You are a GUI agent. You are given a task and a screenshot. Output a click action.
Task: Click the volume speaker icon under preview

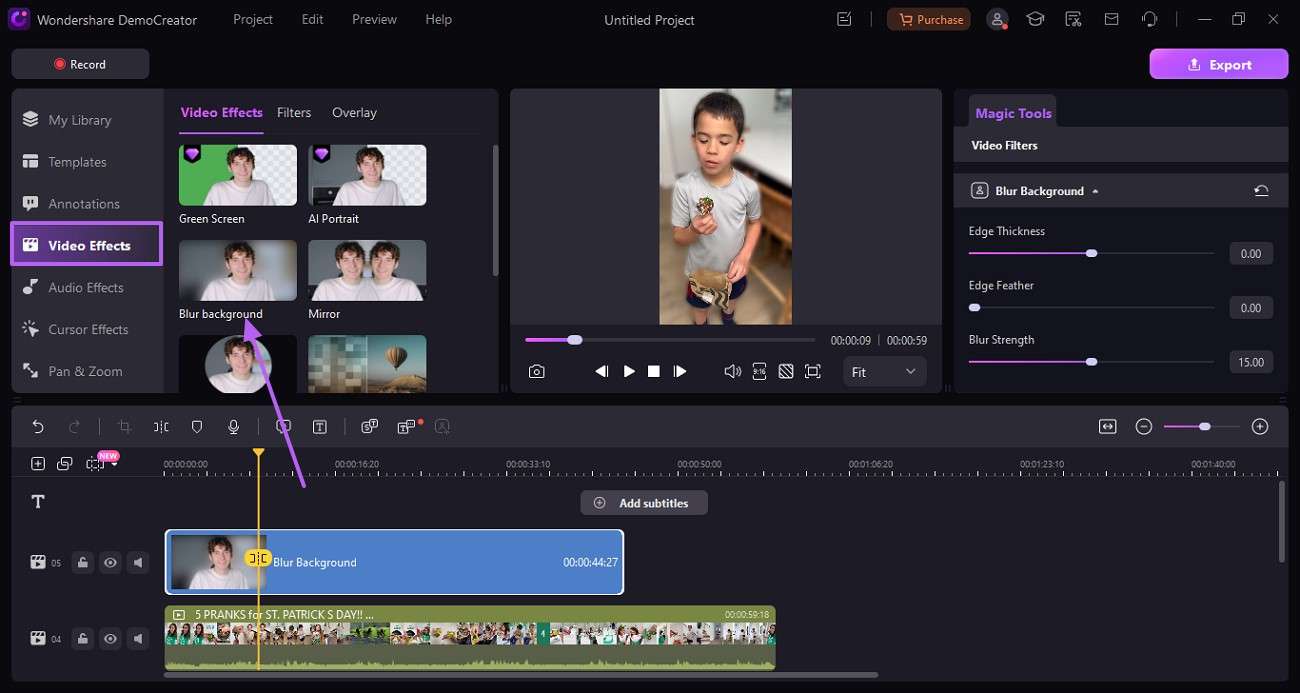[x=732, y=371]
